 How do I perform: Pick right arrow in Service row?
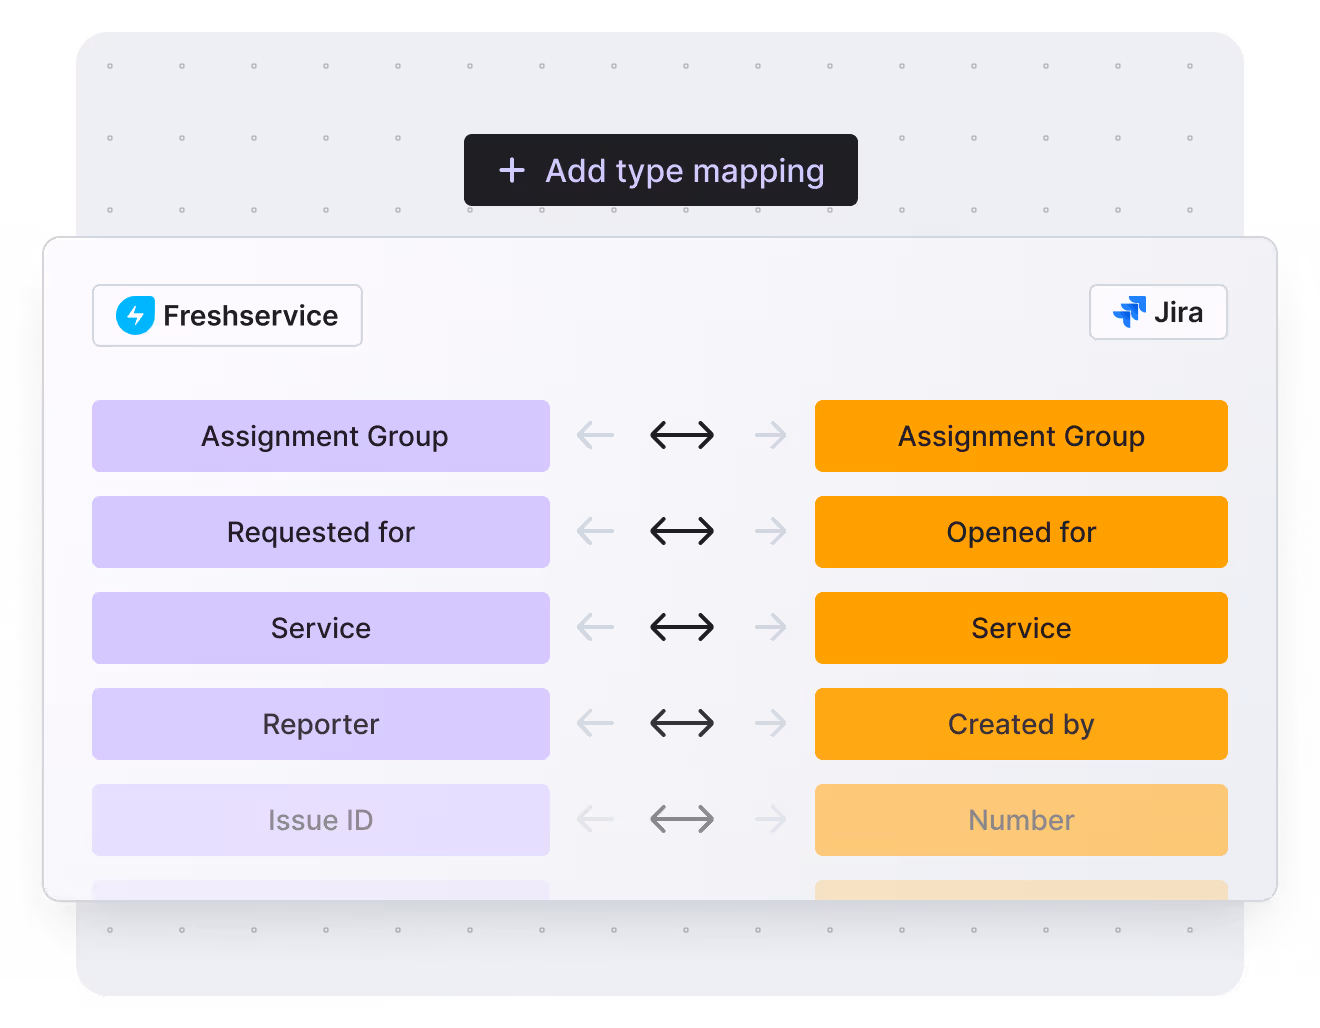point(770,627)
